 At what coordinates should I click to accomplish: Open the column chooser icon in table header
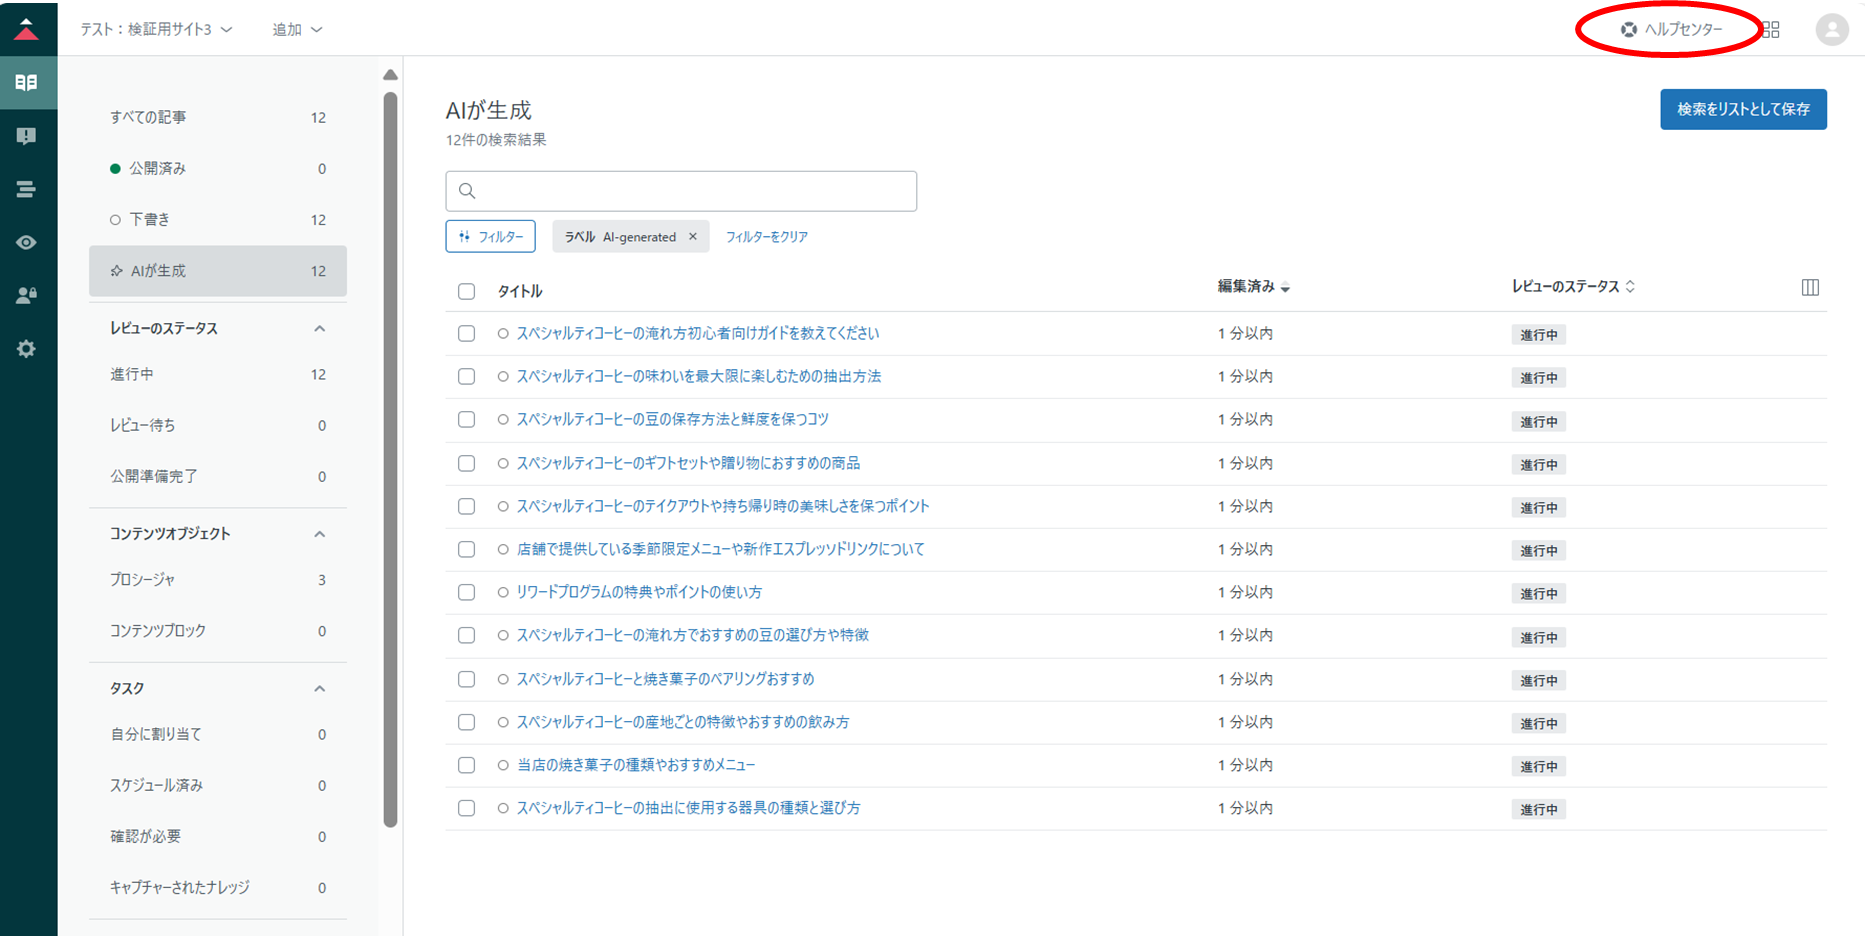click(x=1810, y=288)
